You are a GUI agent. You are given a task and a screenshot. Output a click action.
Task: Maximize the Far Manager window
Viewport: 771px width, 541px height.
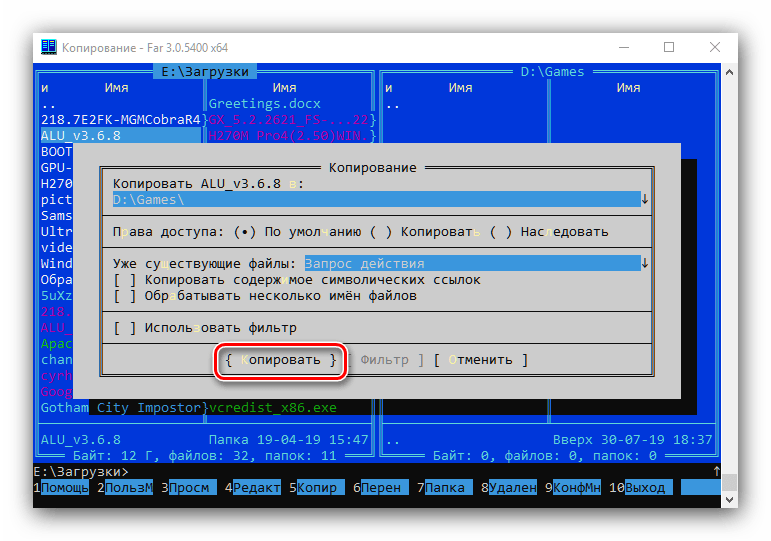pos(669,47)
